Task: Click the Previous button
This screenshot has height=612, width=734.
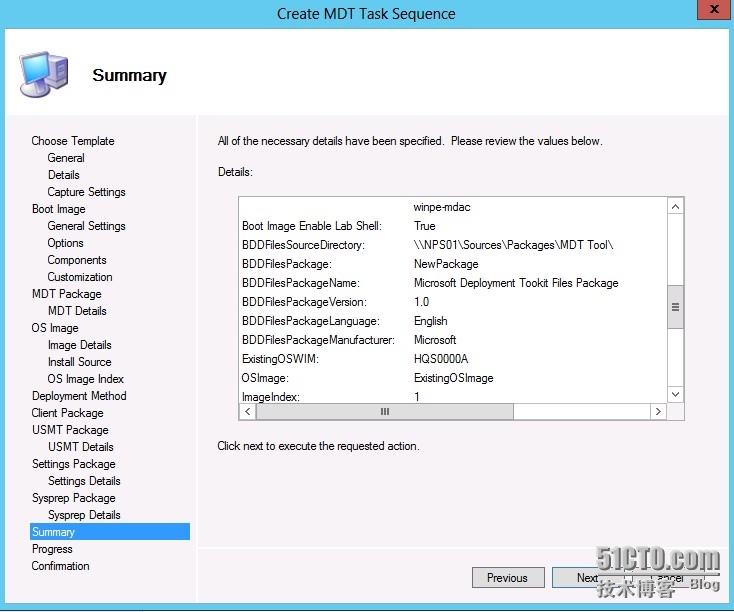Action: [x=507, y=578]
